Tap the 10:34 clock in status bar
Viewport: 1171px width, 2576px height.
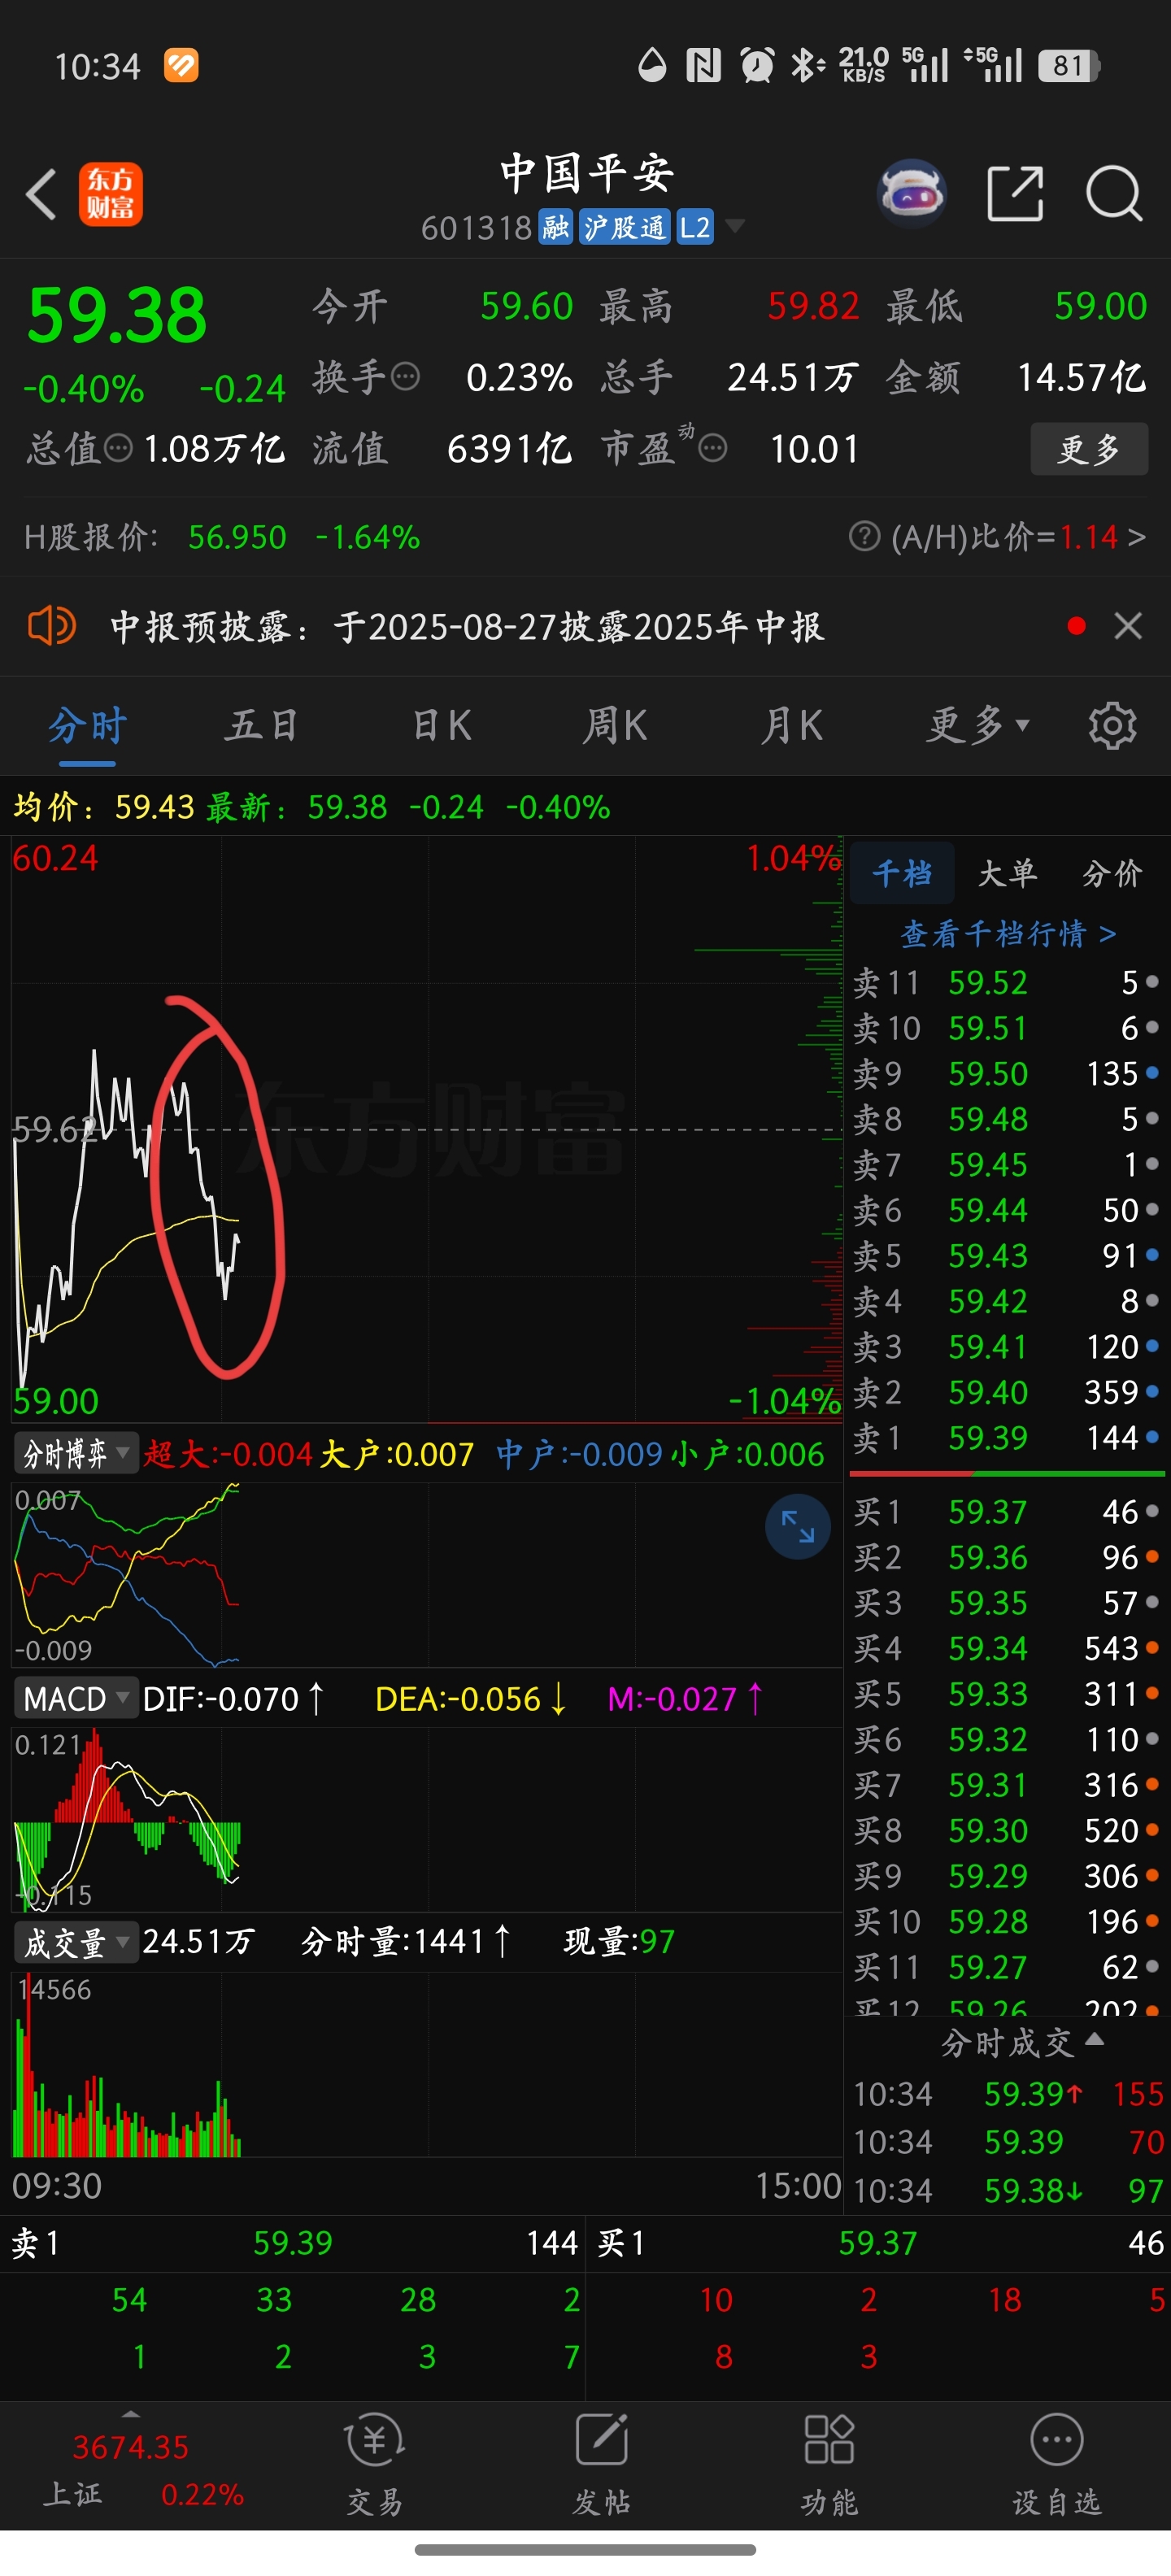(x=97, y=66)
